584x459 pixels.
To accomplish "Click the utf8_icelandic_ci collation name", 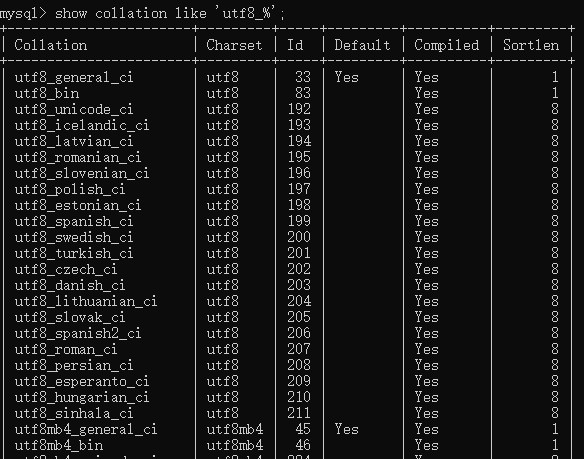I will coord(82,125).
